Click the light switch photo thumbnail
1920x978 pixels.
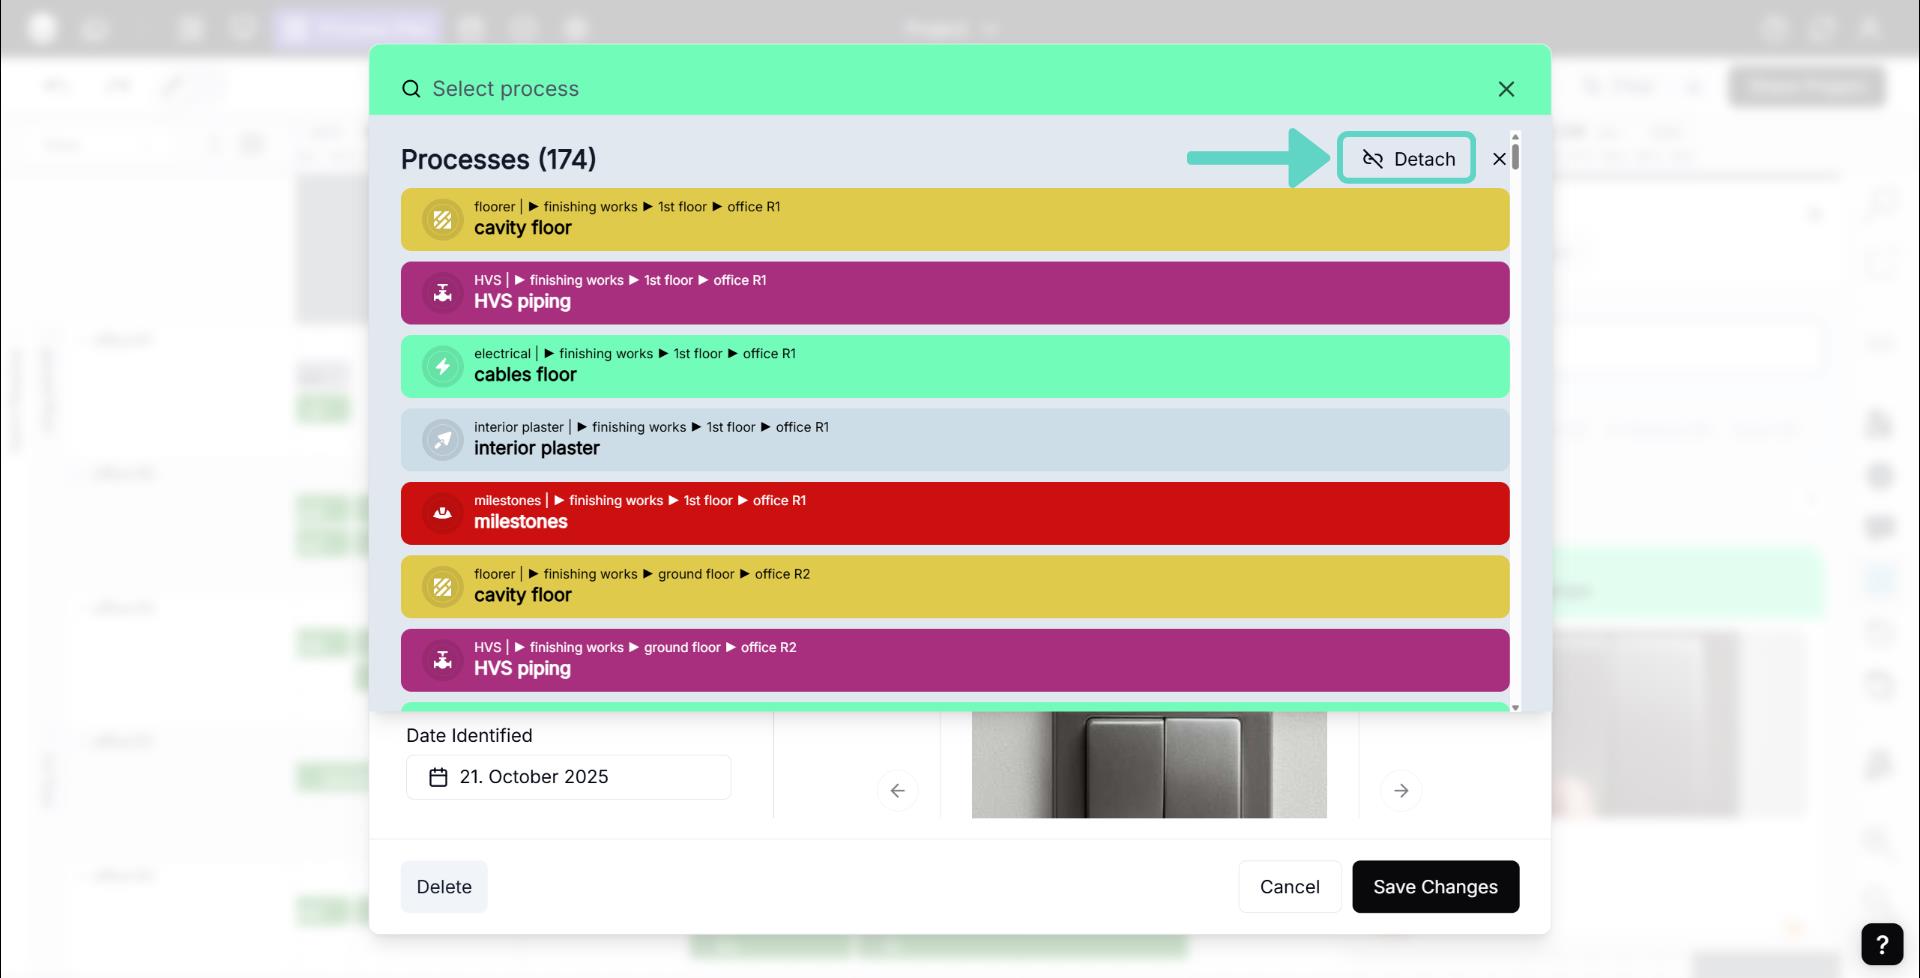[1149, 765]
